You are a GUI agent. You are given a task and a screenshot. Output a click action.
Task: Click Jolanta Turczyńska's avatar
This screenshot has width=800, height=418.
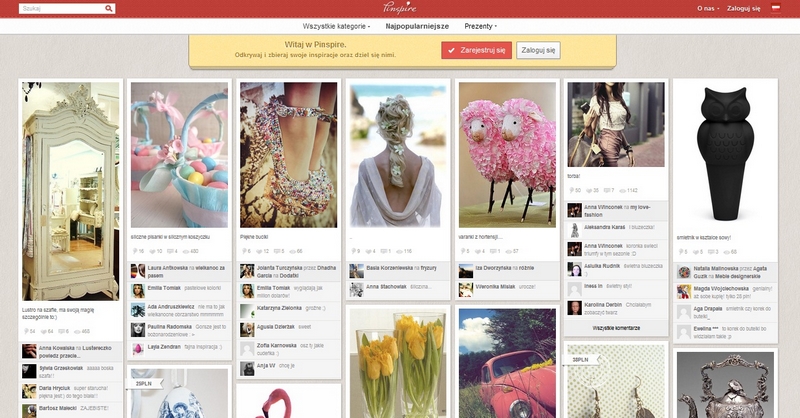[247, 271]
